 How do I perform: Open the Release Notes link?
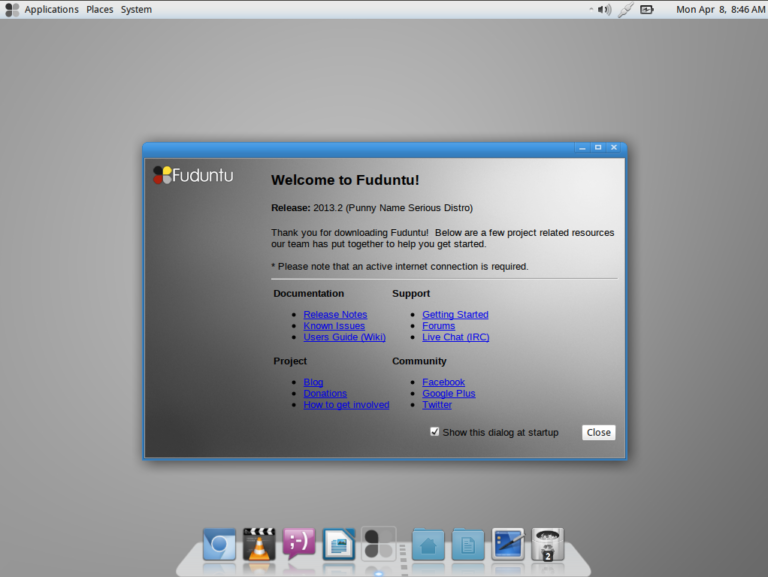click(335, 315)
